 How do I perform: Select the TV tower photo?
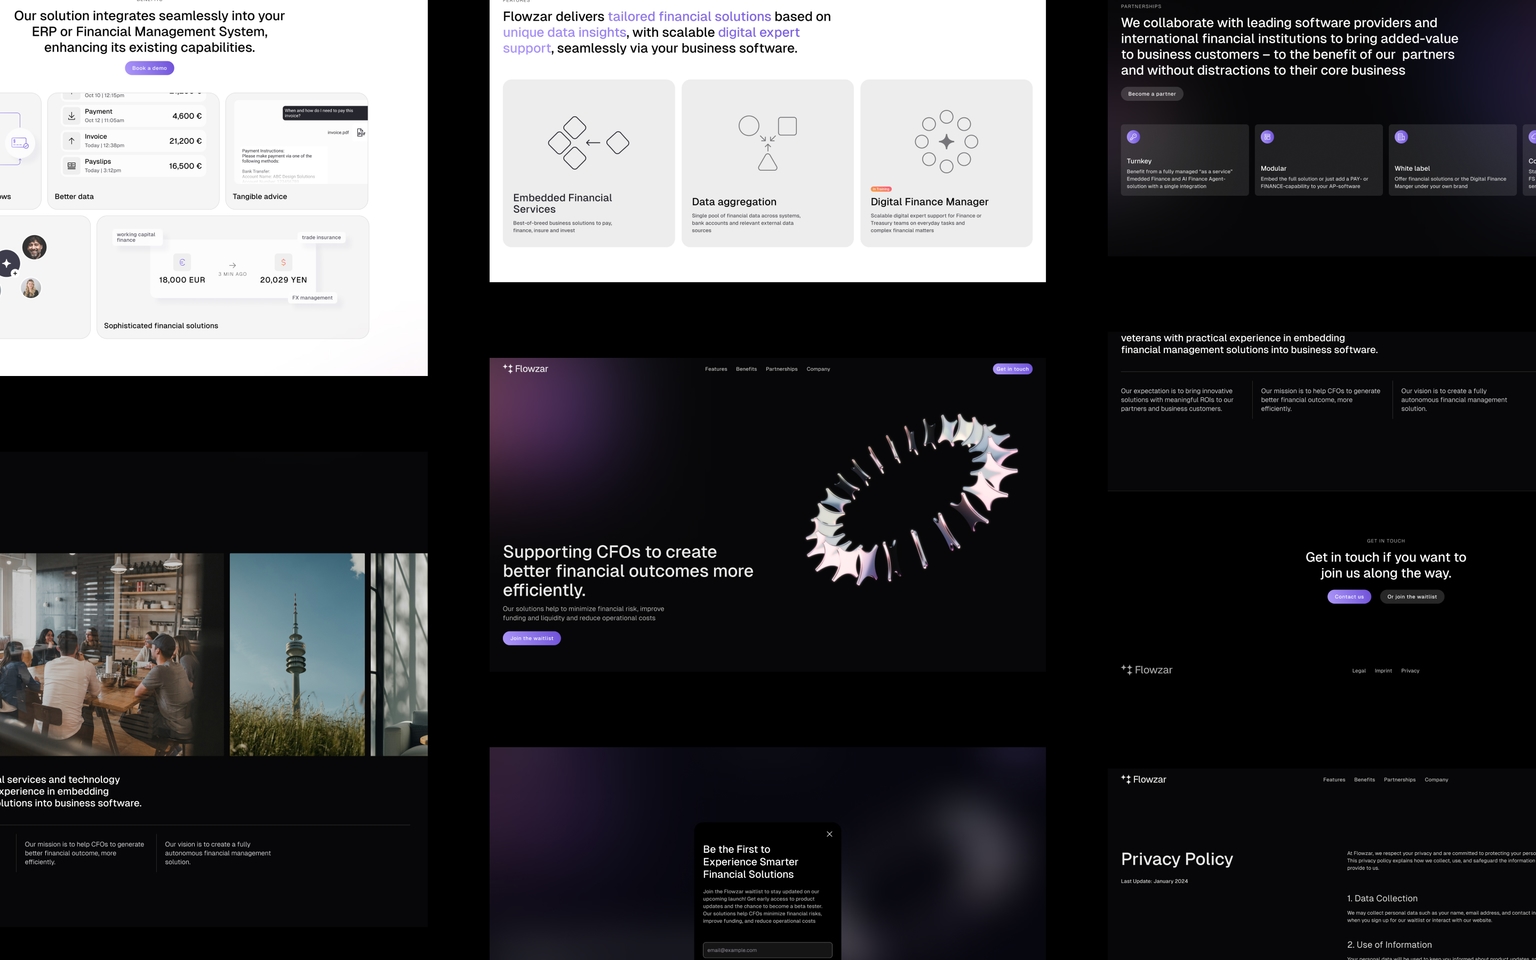297,654
